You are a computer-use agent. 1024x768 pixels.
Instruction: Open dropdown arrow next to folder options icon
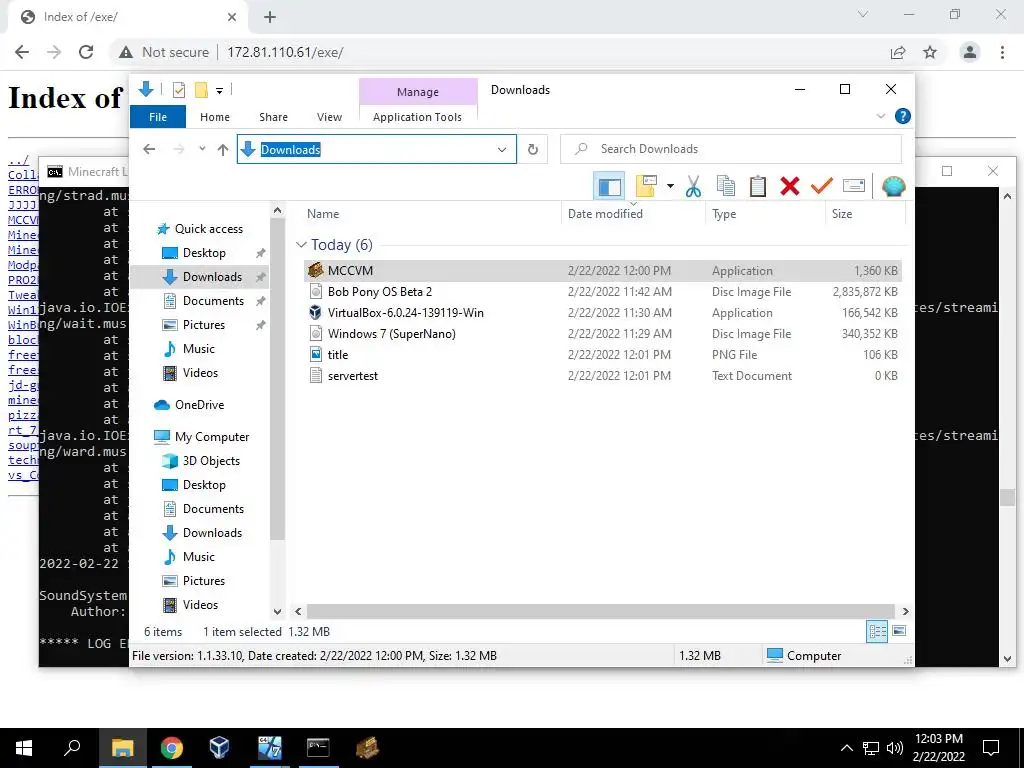tap(670, 187)
